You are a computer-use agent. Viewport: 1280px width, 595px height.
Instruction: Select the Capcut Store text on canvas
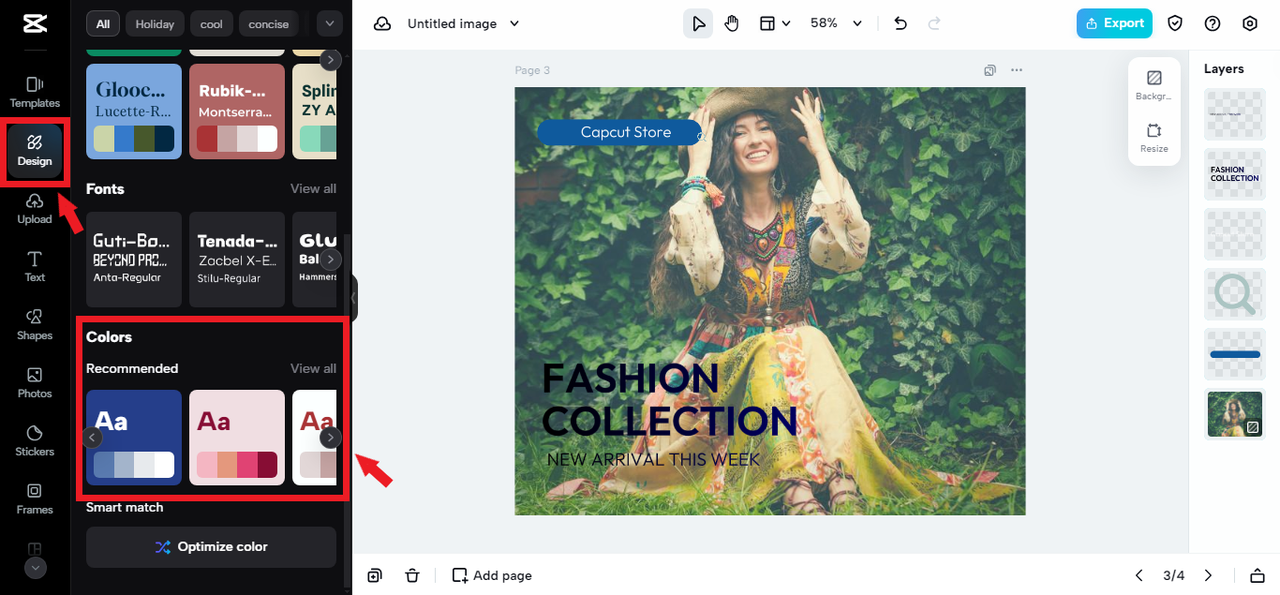(x=626, y=132)
